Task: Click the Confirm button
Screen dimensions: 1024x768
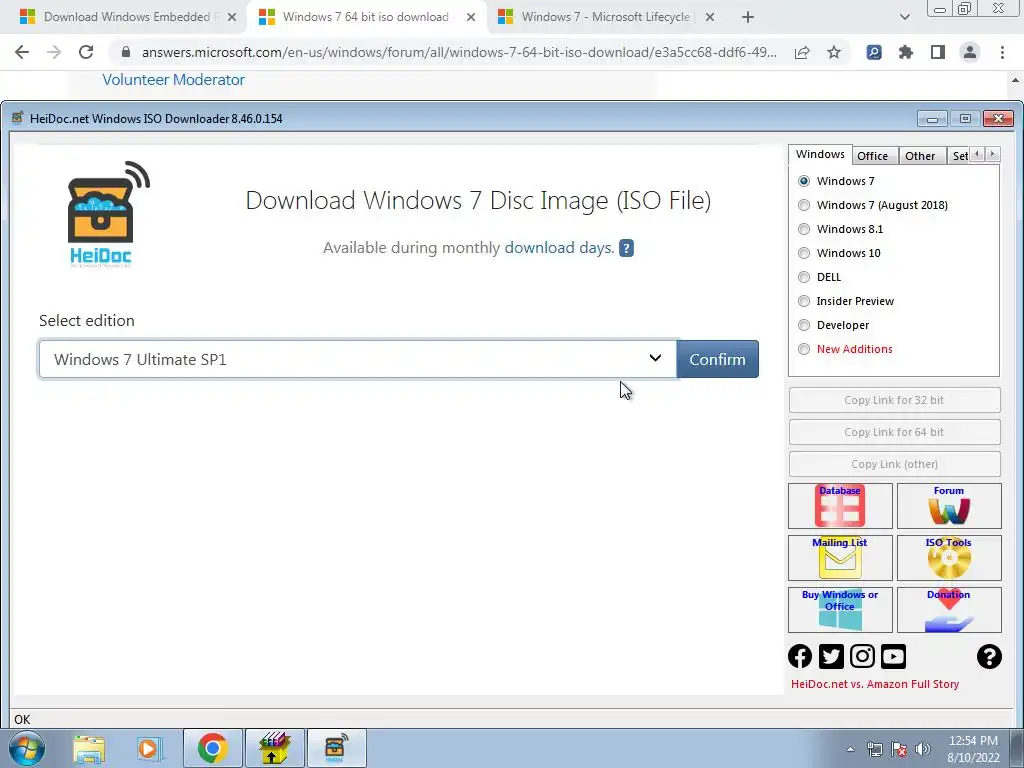Action: coord(718,359)
